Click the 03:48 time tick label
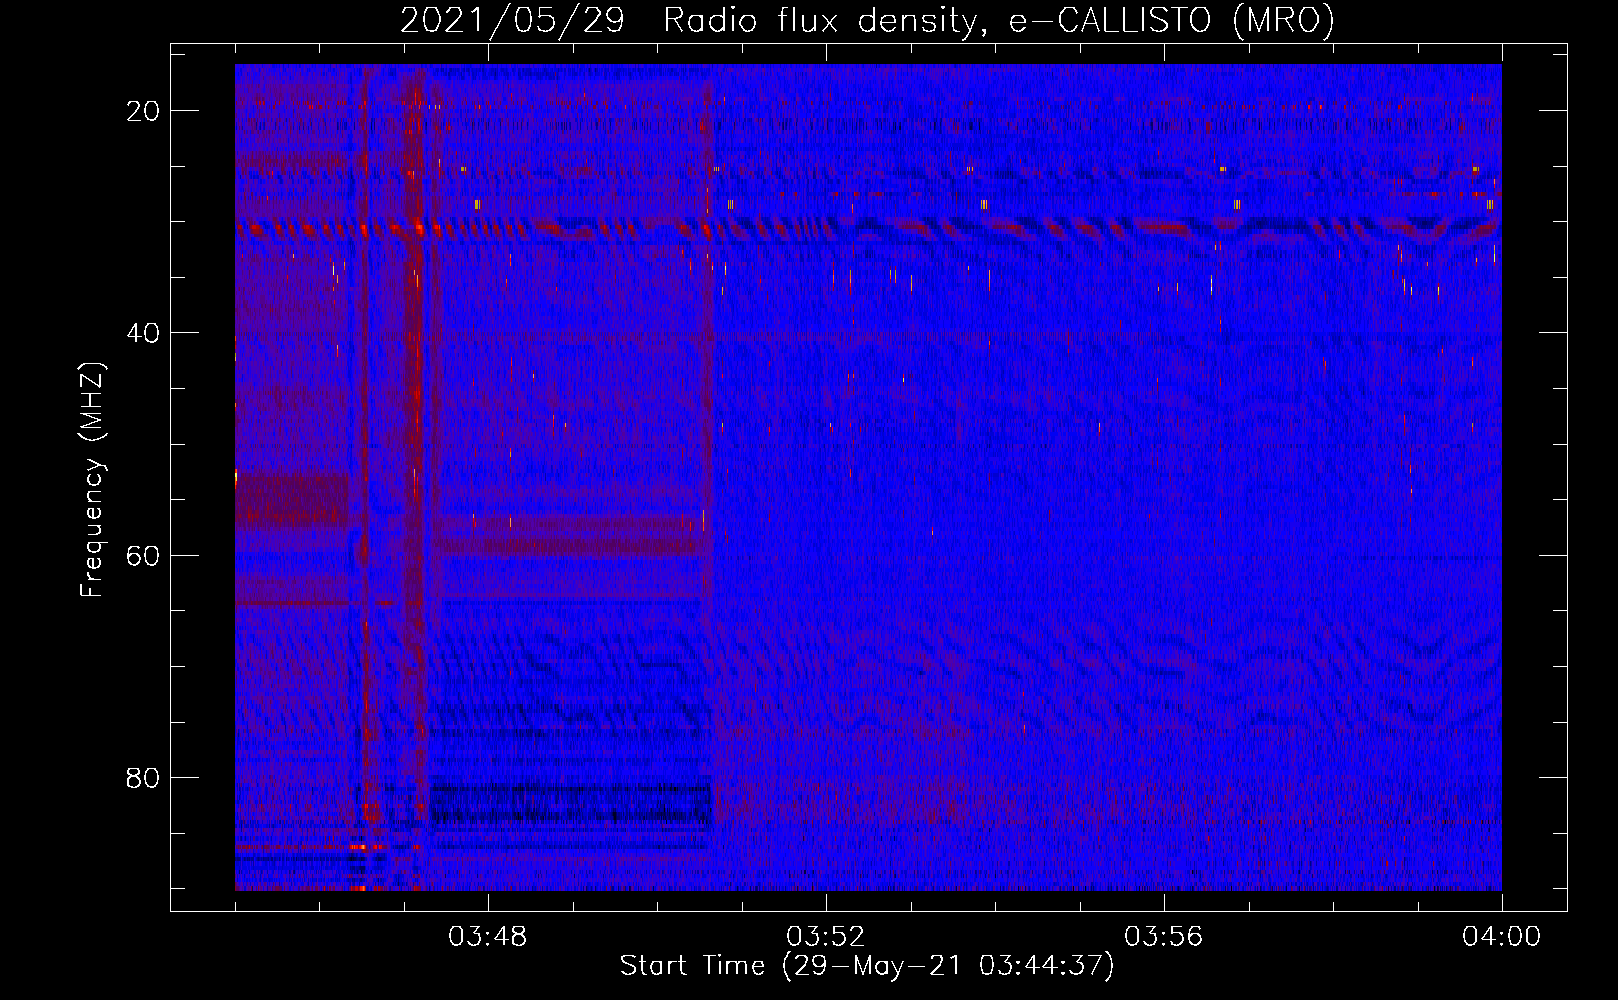Image resolution: width=1618 pixels, height=1000 pixels. coord(488,937)
